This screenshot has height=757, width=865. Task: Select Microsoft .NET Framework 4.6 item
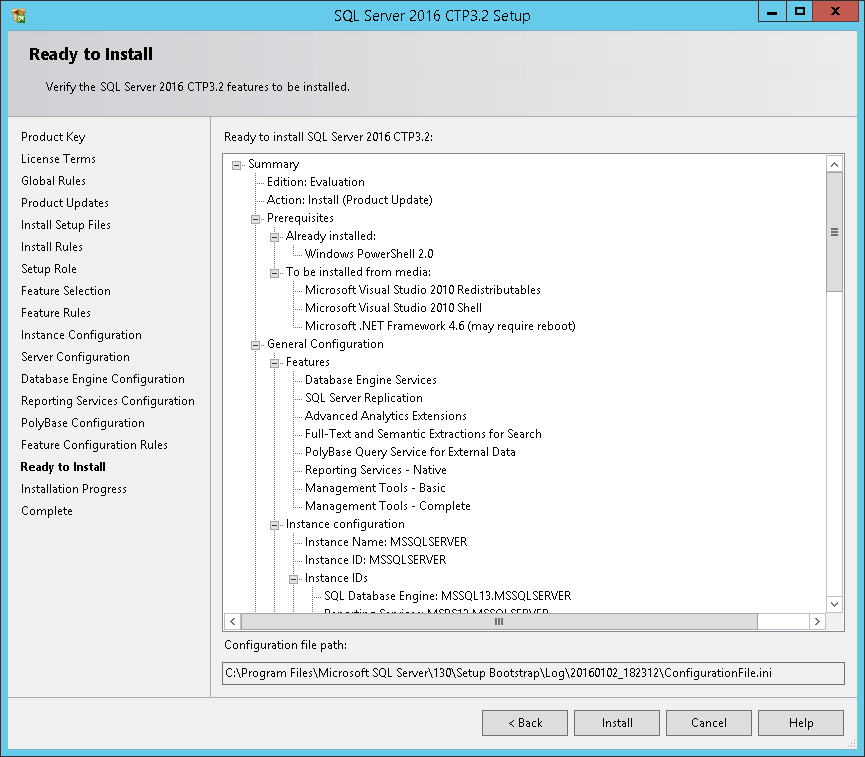coord(440,326)
